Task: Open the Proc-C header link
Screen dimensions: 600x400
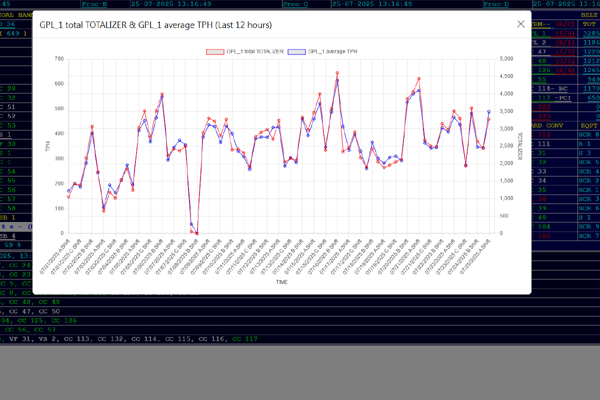Action: 295,4
